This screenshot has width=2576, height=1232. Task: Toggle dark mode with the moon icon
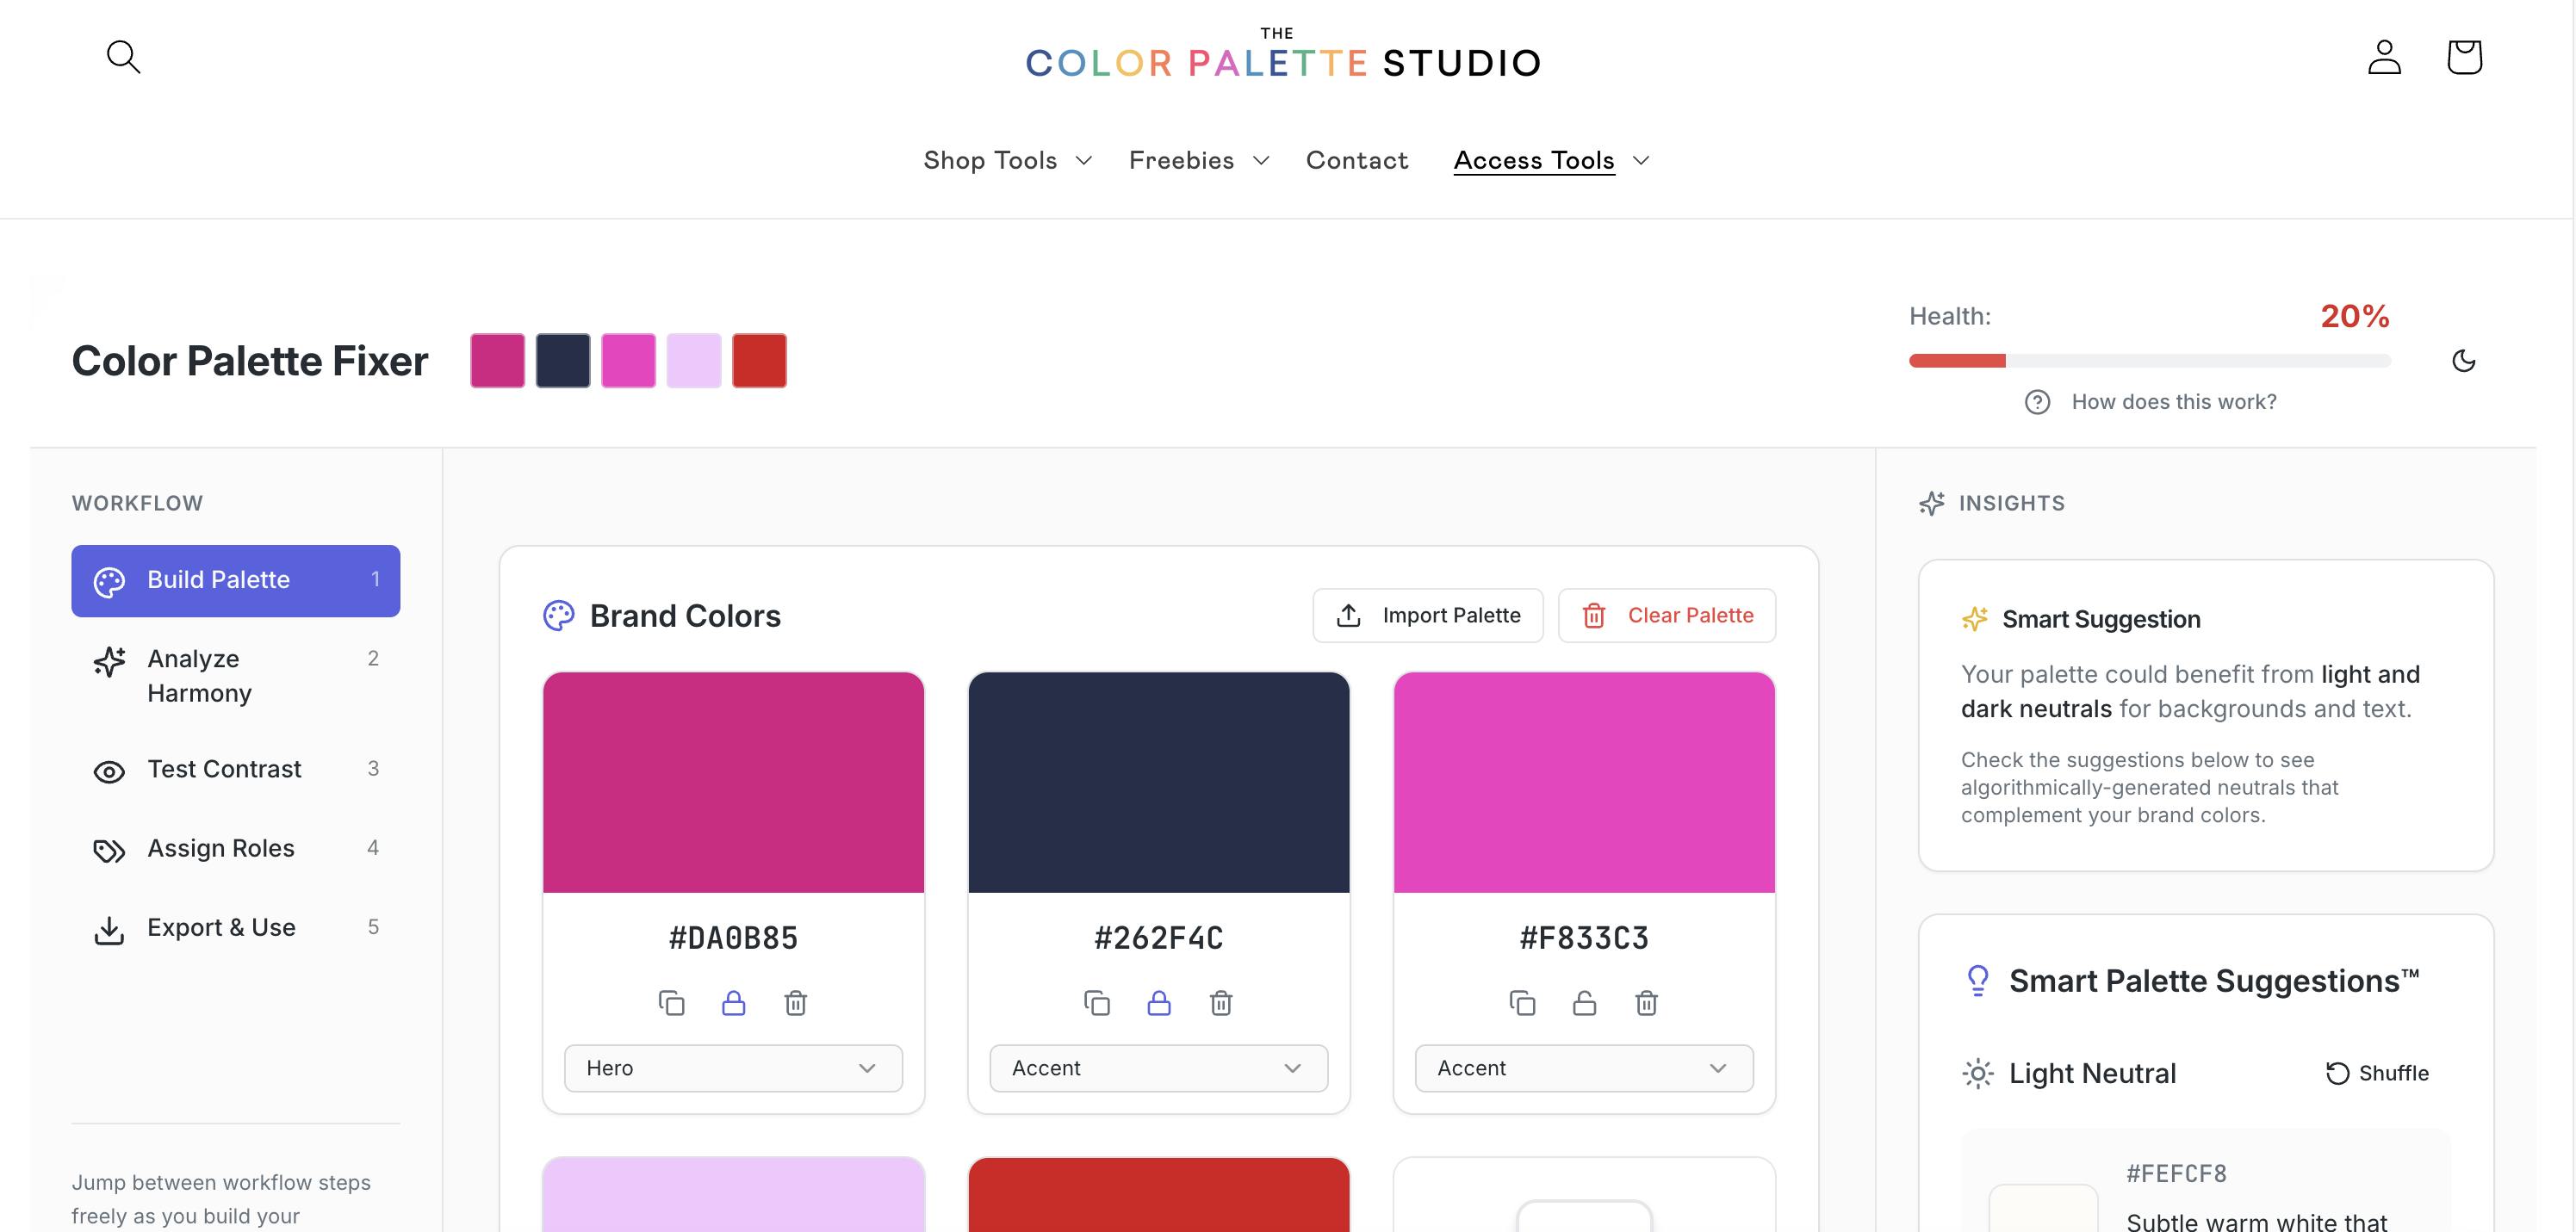2464,361
